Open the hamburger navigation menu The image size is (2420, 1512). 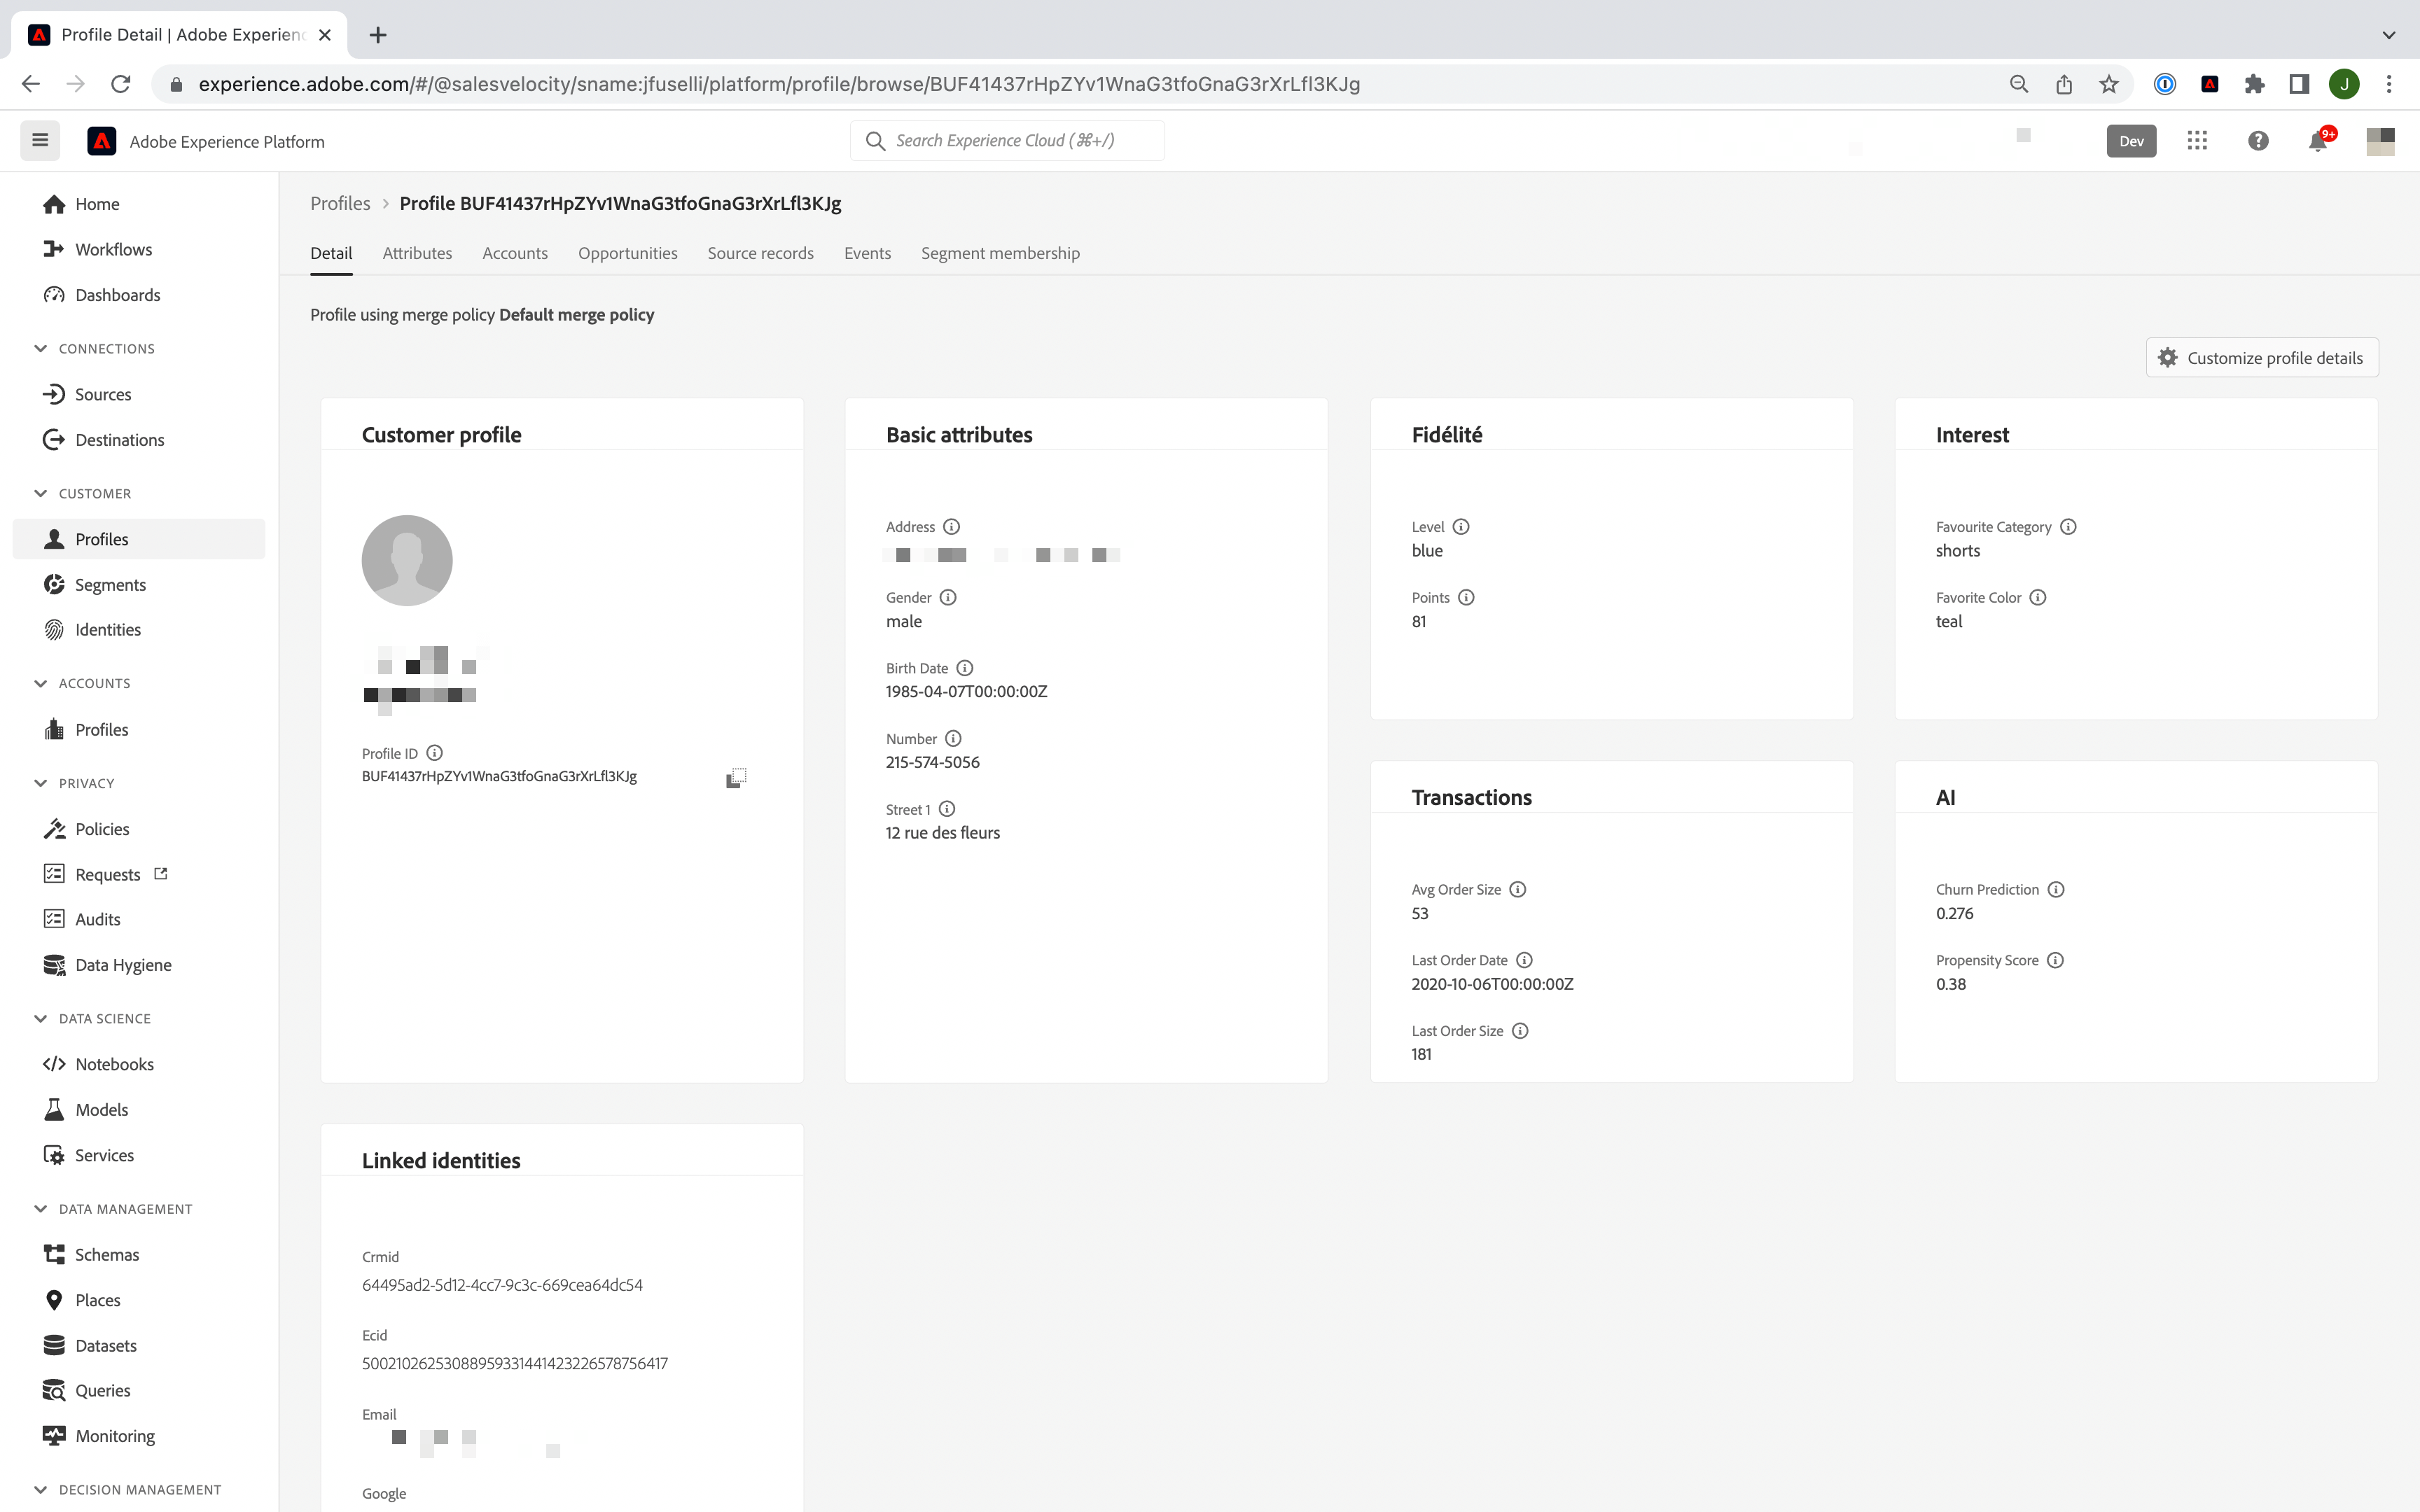click(40, 141)
